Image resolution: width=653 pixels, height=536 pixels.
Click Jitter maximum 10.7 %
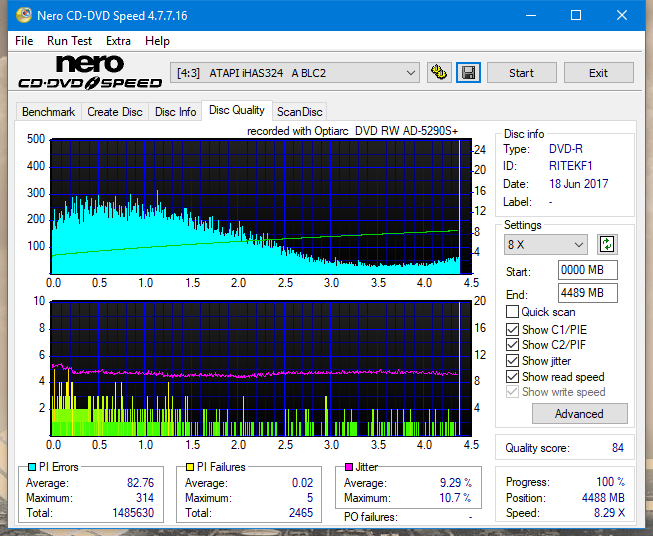coord(455,498)
